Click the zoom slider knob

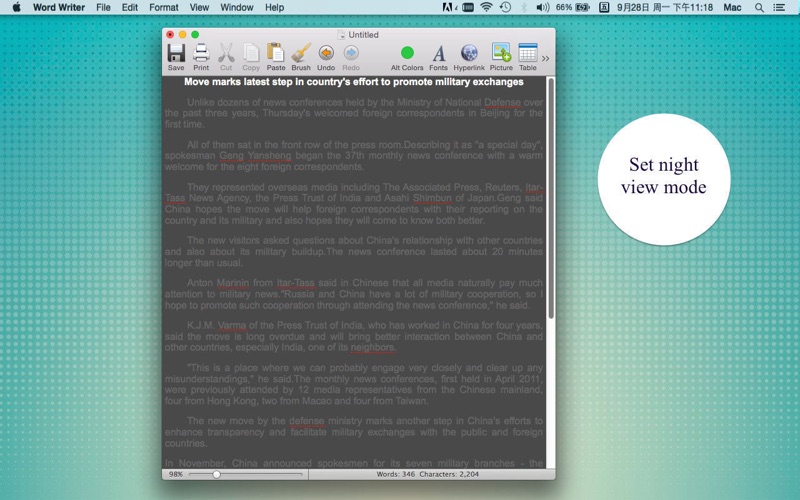(x=216, y=474)
